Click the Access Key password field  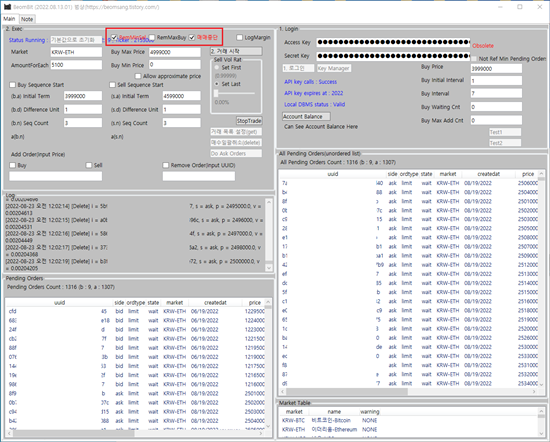pos(393,42)
